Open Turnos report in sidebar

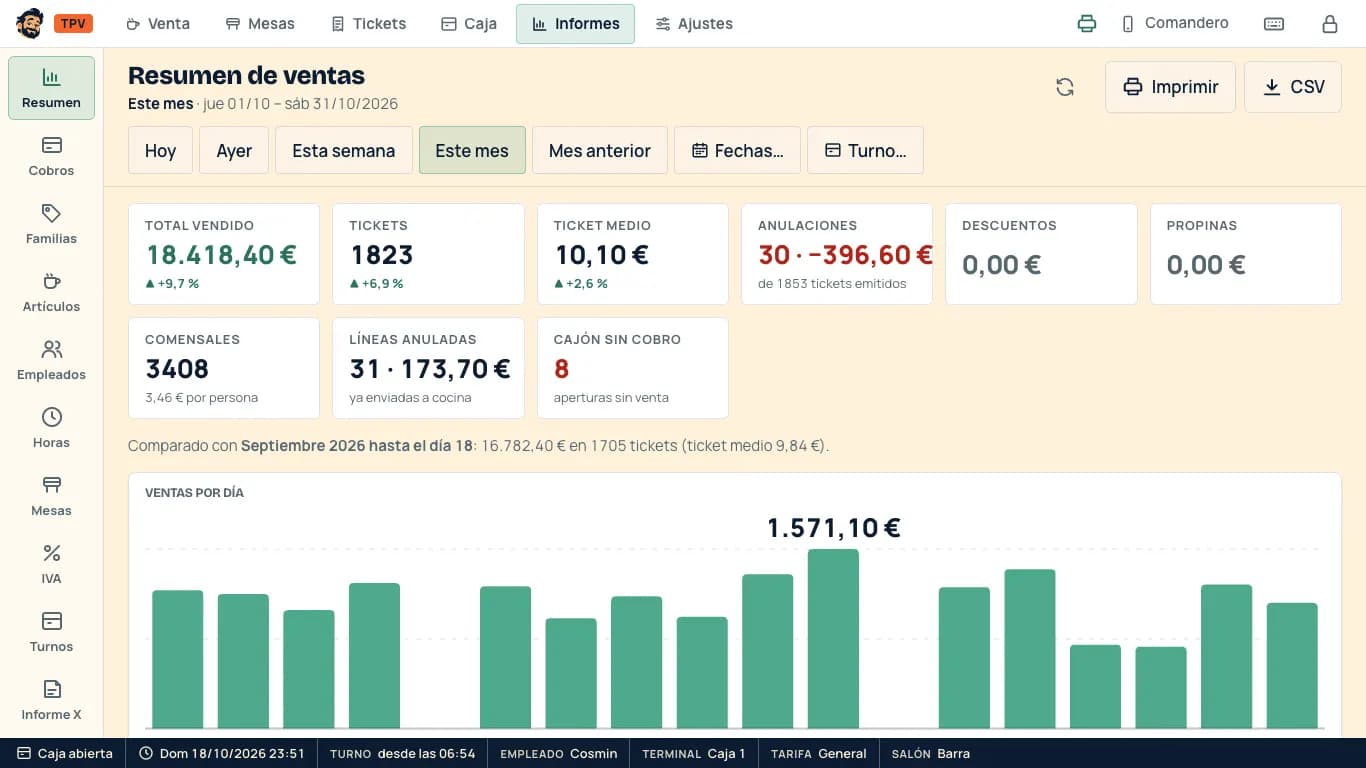click(51, 632)
